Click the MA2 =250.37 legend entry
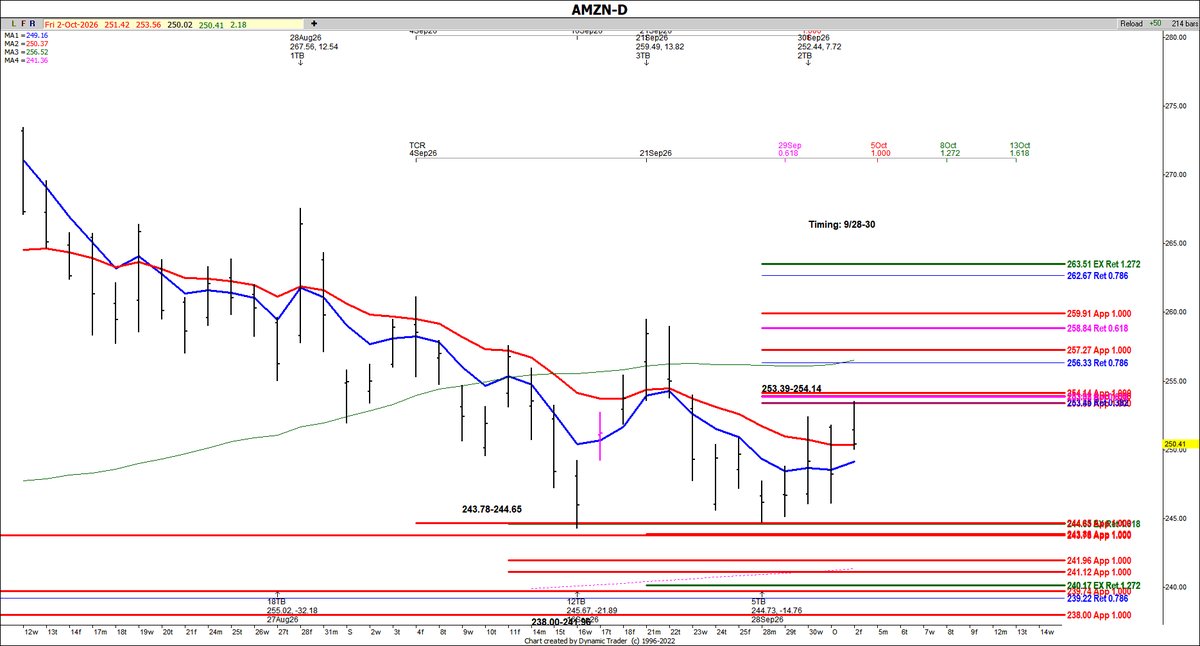Screen dimensions: 1200x646 point(25,43)
